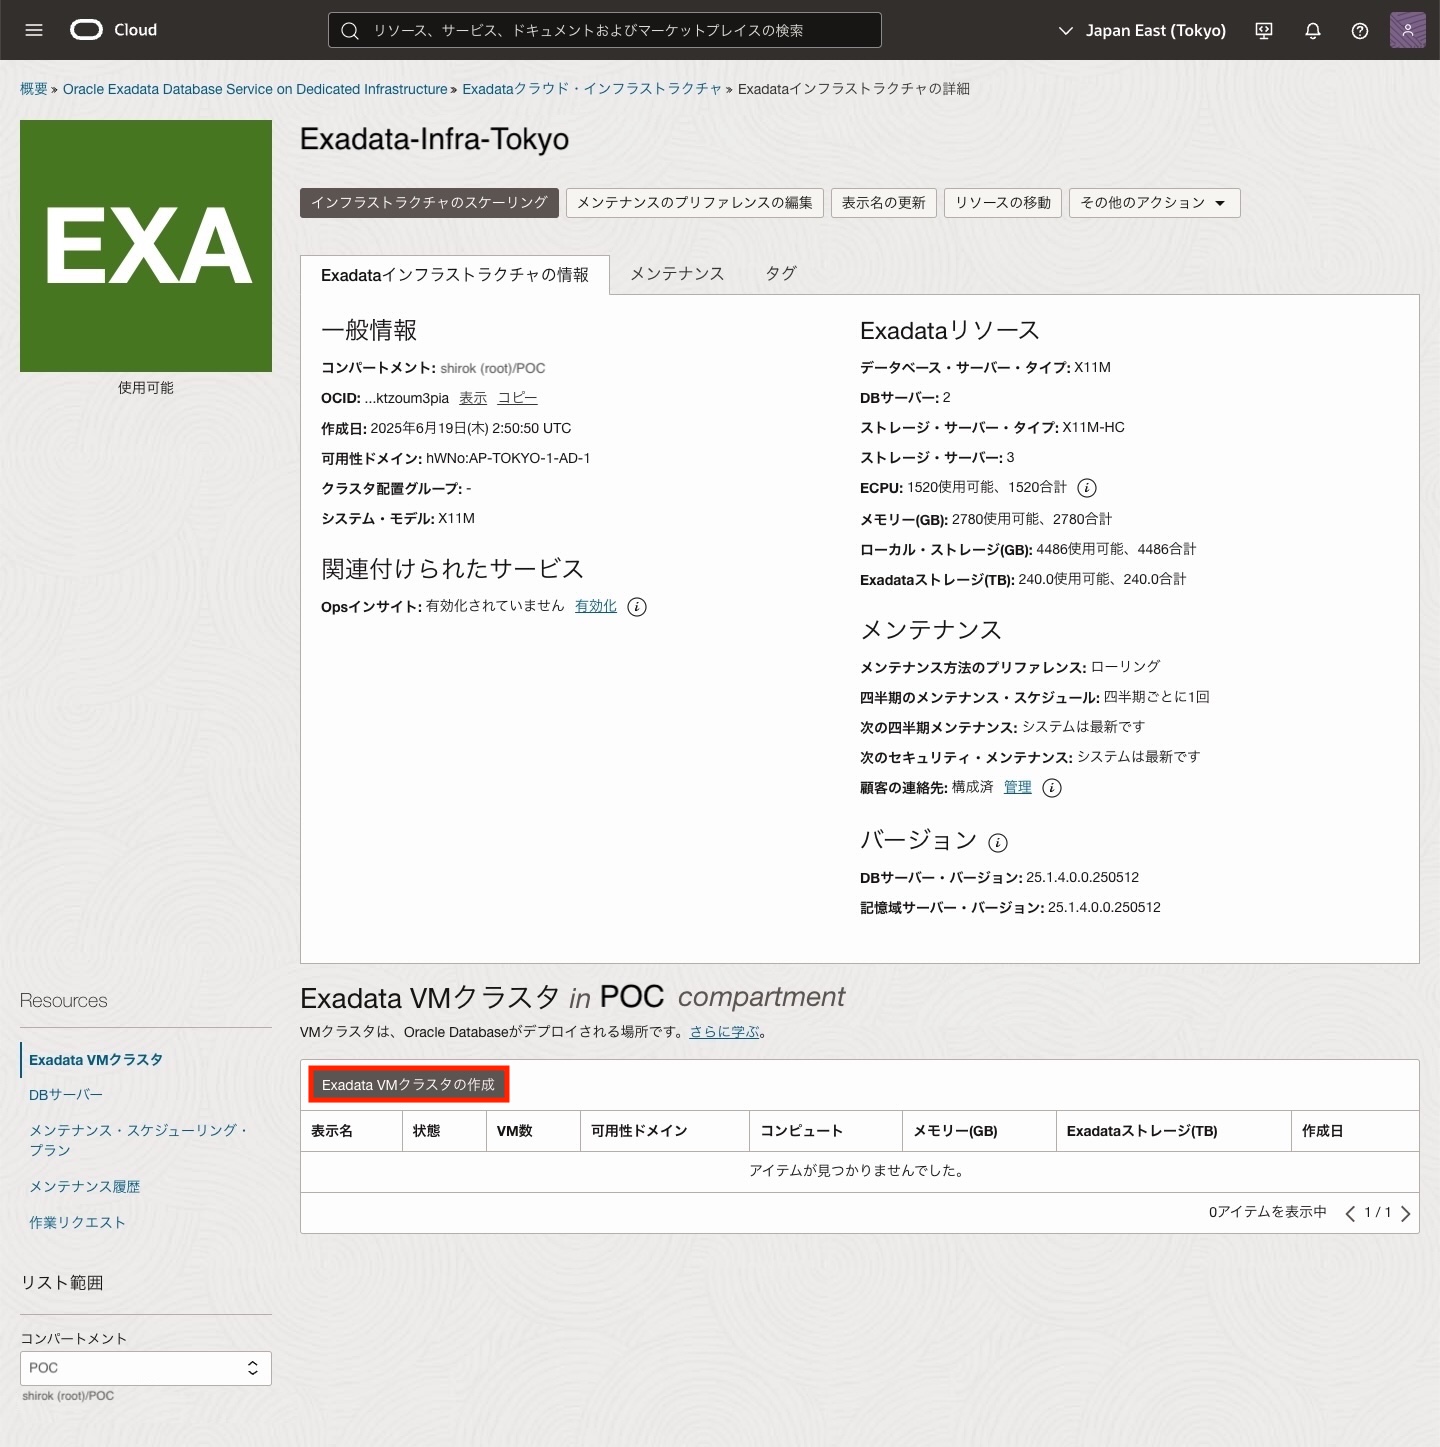
Task: Launch the Cloud Shell console icon
Action: (x=1263, y=30)
